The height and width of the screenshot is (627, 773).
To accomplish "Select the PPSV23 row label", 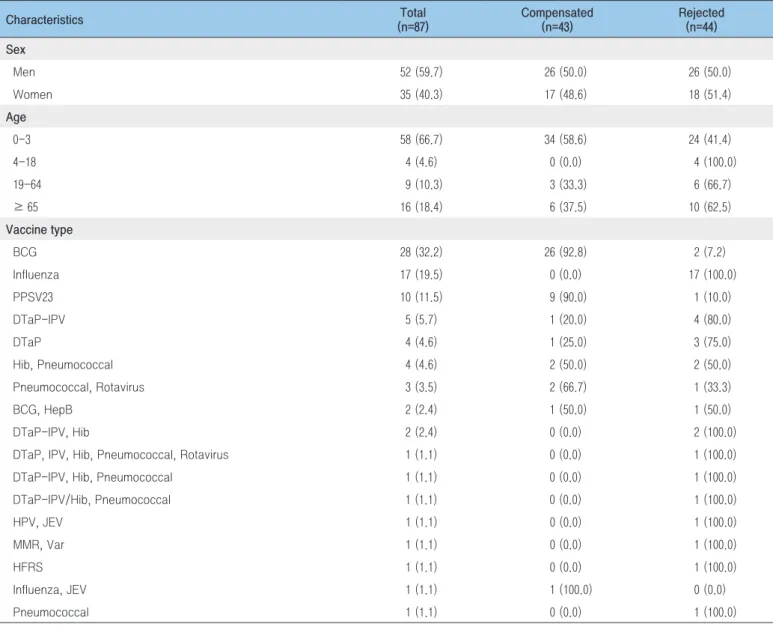I will click(x=33, y=297).
